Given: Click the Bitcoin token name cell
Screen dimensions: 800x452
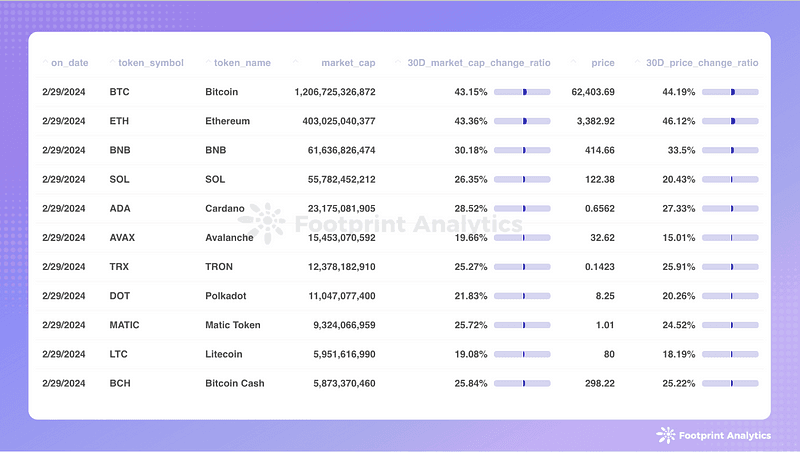Looking at the screenshot, I should tap(221, 92).
